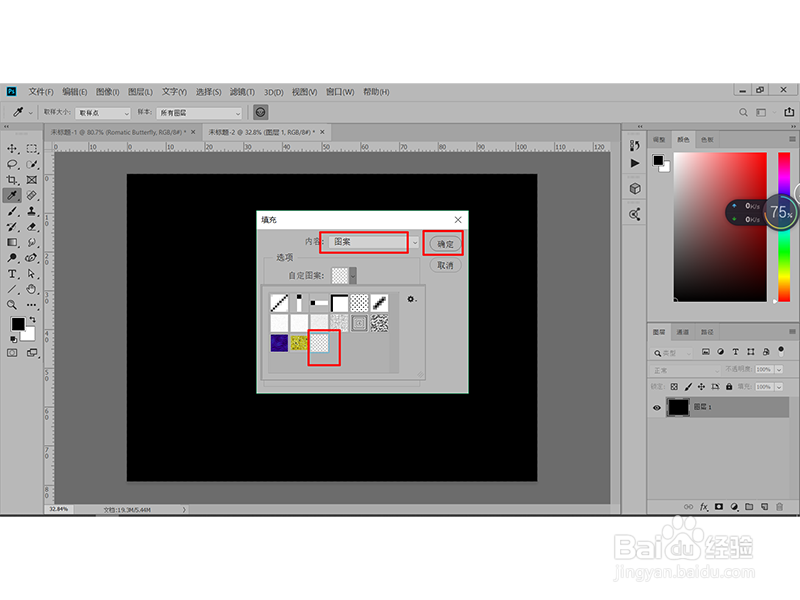Click the share icon at top right
The height and width of the screenshot is (600, 800).
(789, 112)
